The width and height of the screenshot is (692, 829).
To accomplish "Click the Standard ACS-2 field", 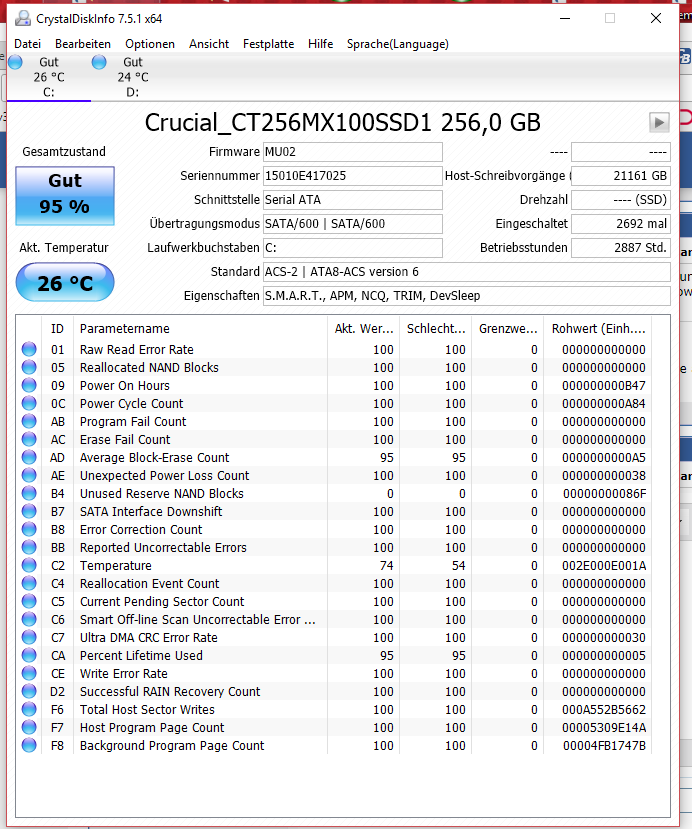I will coord(467,272).
